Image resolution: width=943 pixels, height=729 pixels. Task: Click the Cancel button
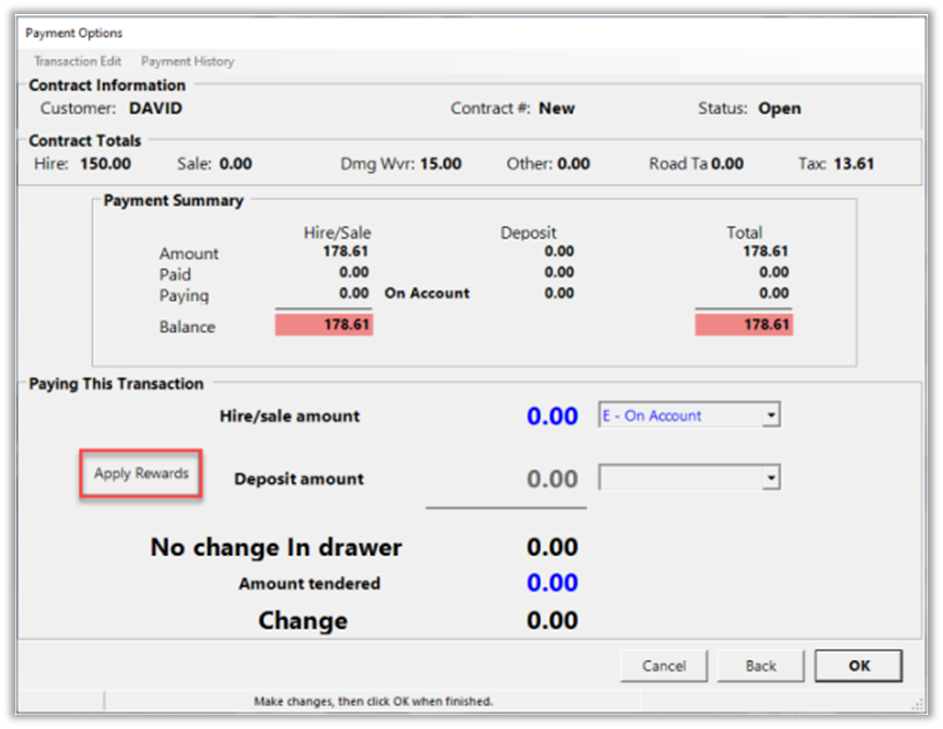(x=663, y=666)
